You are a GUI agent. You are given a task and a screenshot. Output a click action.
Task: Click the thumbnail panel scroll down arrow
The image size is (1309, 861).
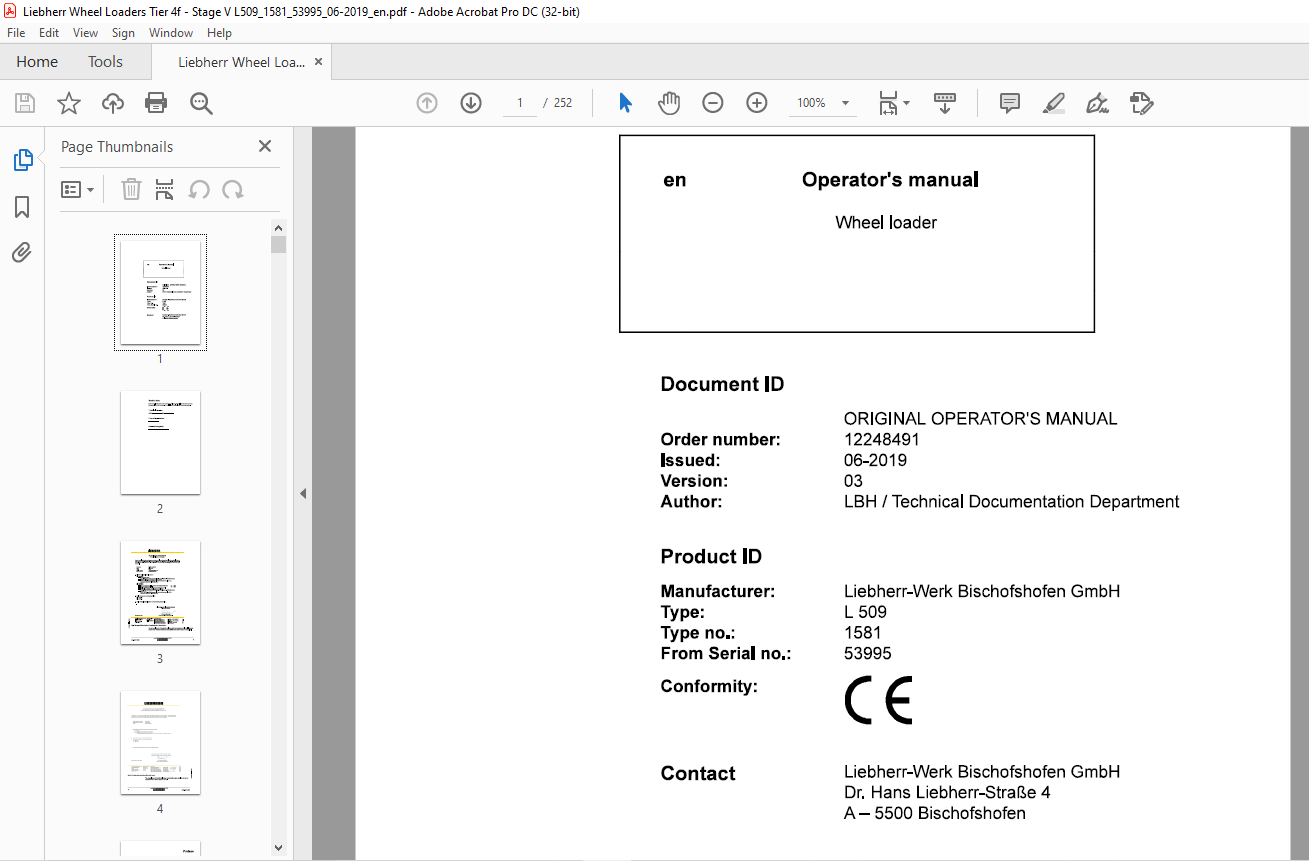[279, 848]
